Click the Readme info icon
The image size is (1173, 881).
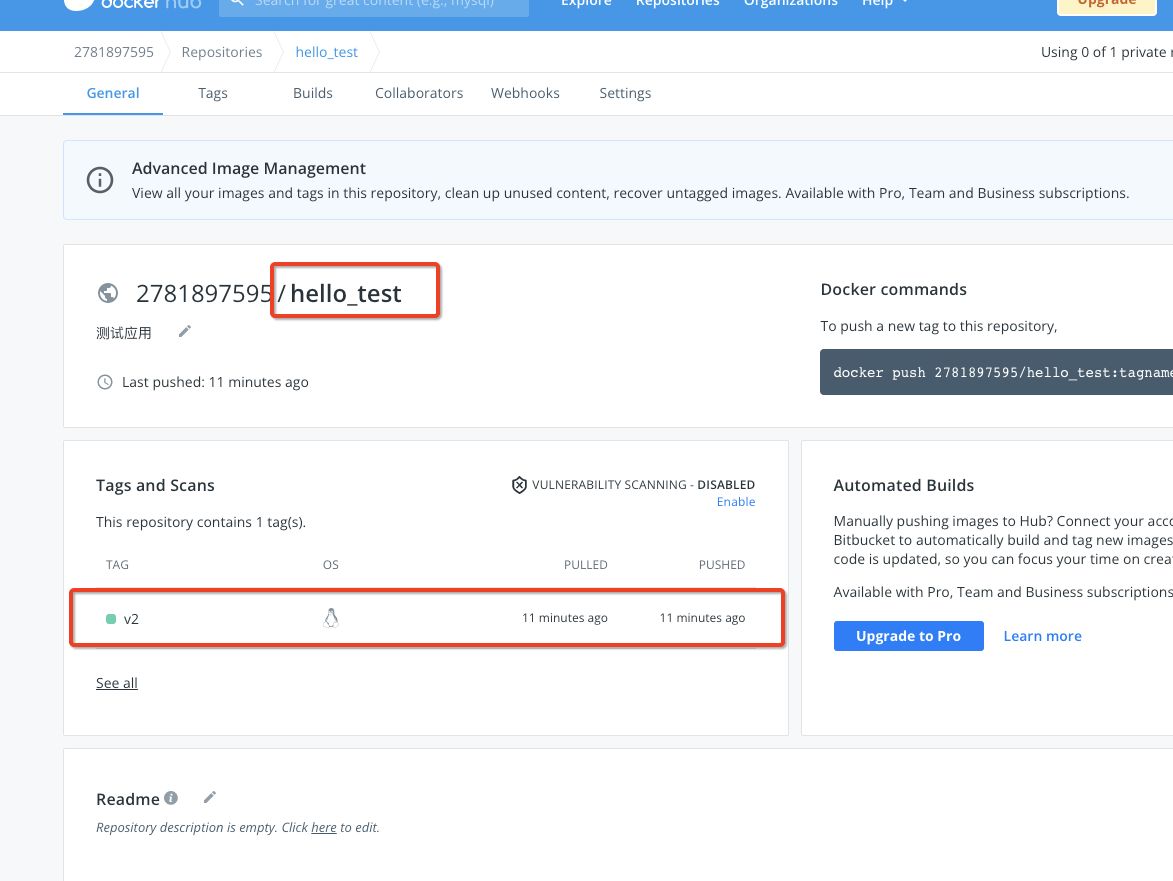pos(171,797)
